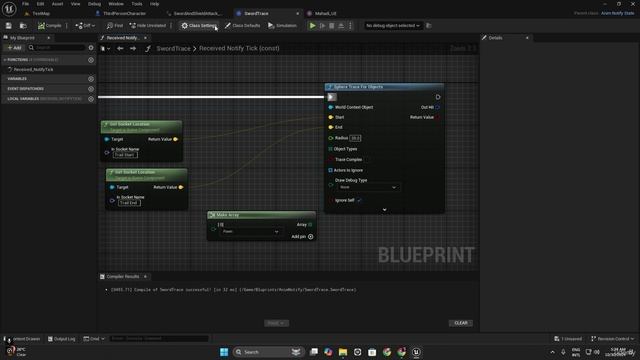Edit the Trail End socket name
The height and width of the screenshot is (360, 640).
coord(129,203)
